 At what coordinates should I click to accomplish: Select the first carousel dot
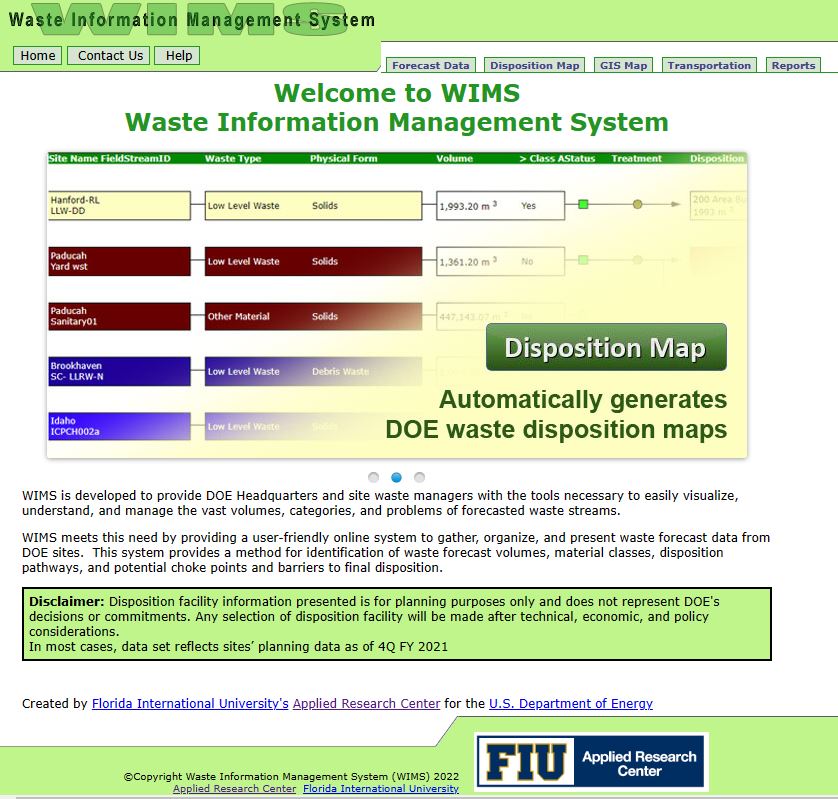click(x=373, y=477)
